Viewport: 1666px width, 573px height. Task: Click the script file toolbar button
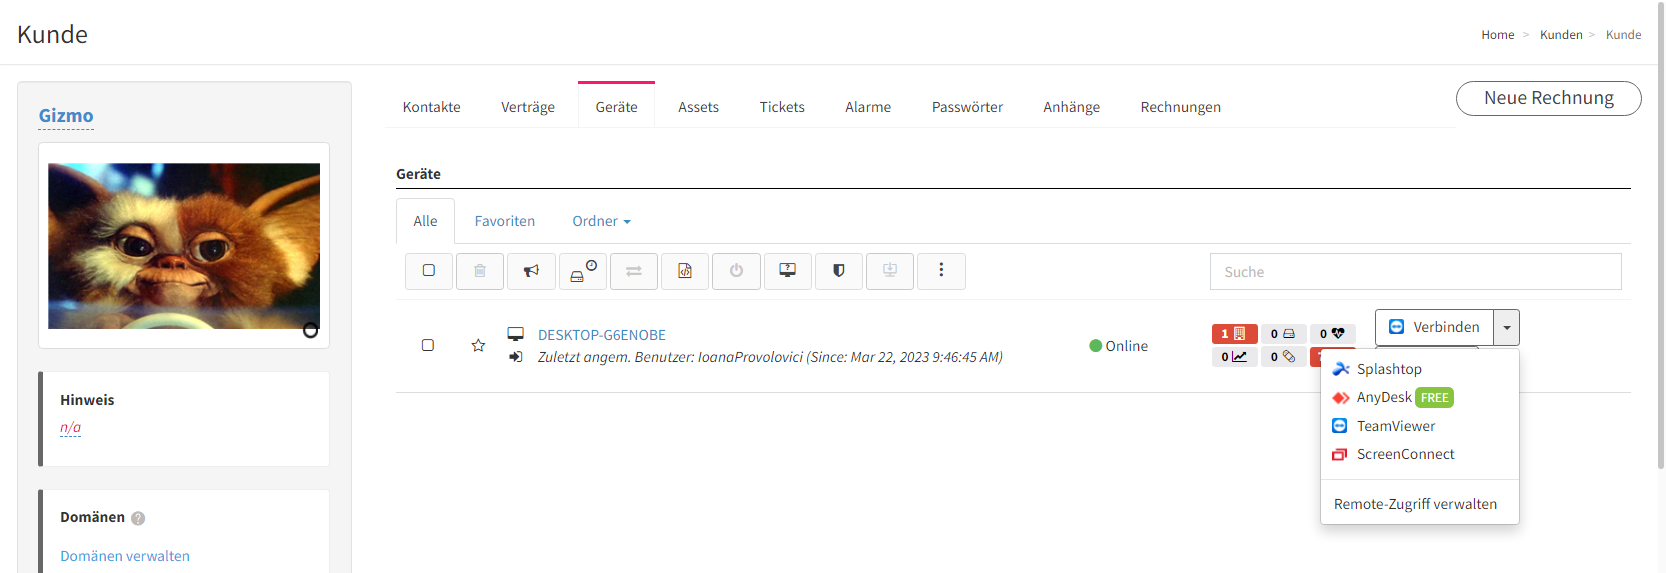click(685, 271)
